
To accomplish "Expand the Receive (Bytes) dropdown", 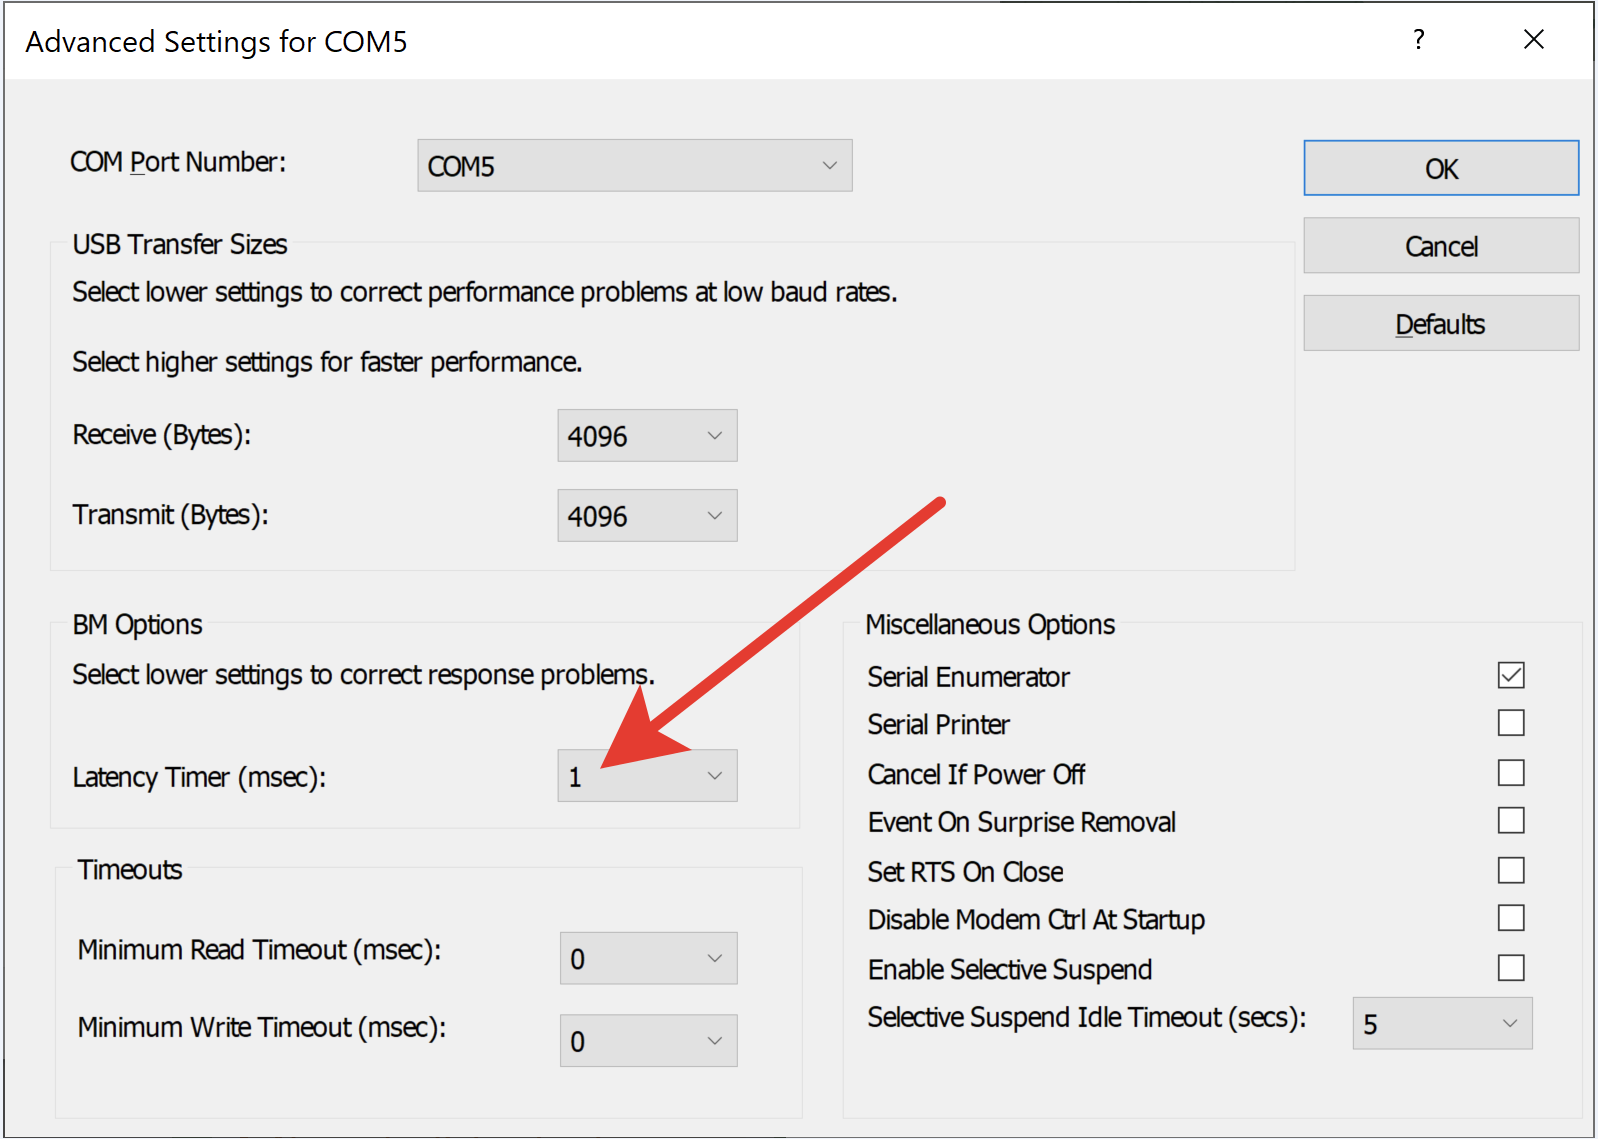I will click(x=647, y=436).
